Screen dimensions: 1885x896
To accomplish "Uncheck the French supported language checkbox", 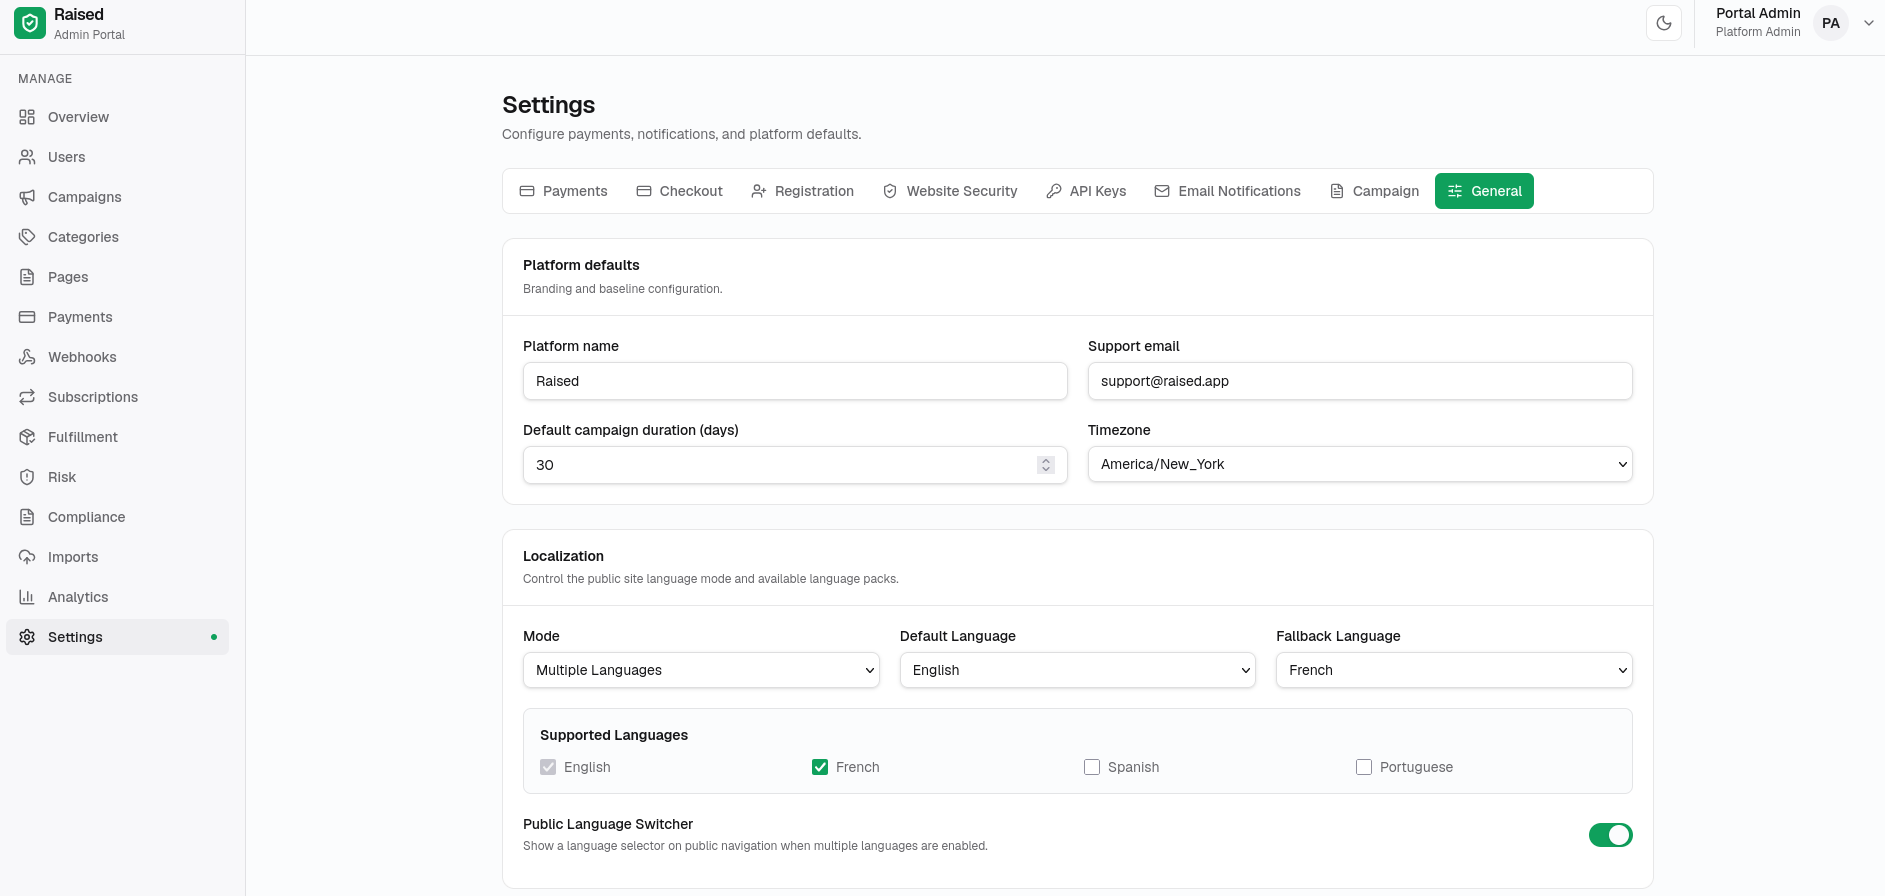I will tap(820, 767).
